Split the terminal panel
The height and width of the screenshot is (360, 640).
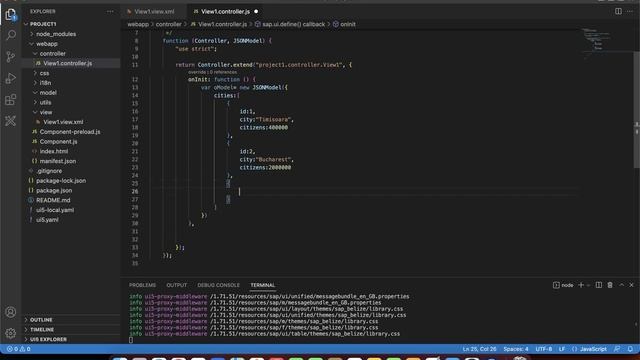coord(599,285)
